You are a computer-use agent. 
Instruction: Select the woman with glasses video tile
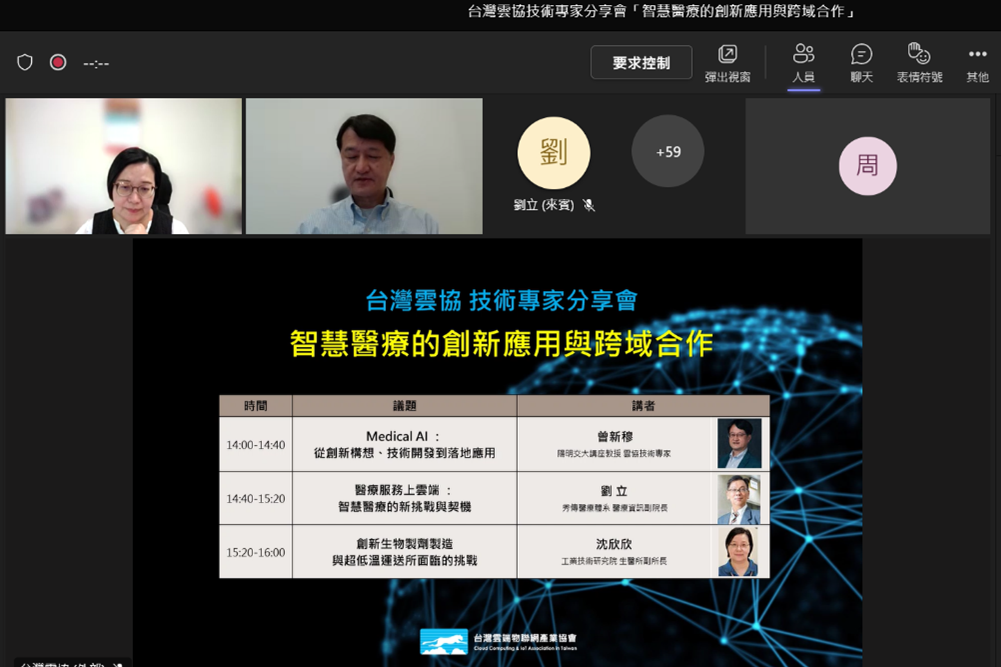pyautogui.click(x=124, y=166)
